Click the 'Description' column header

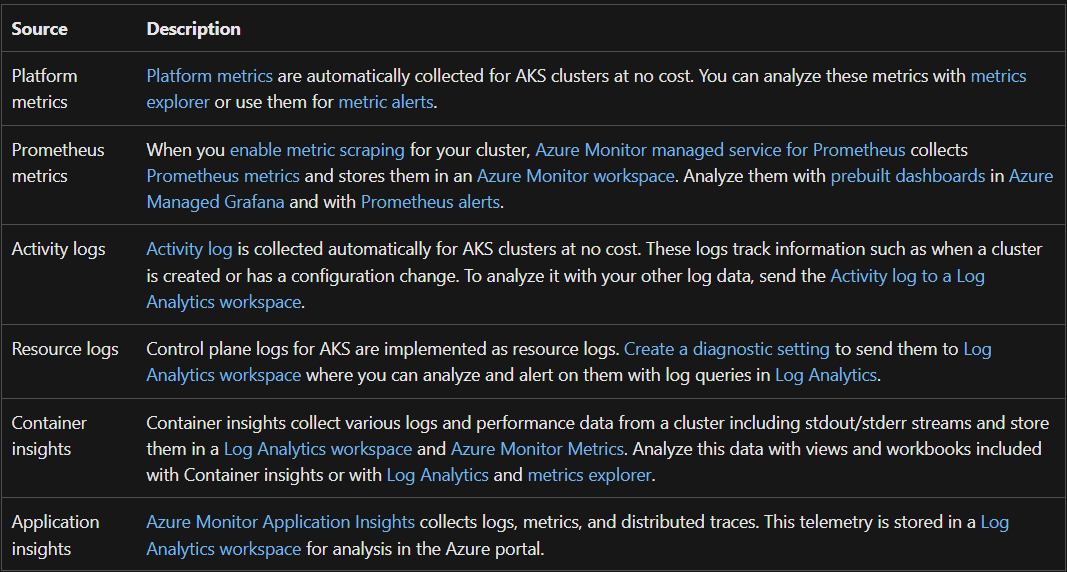[193, 29]
